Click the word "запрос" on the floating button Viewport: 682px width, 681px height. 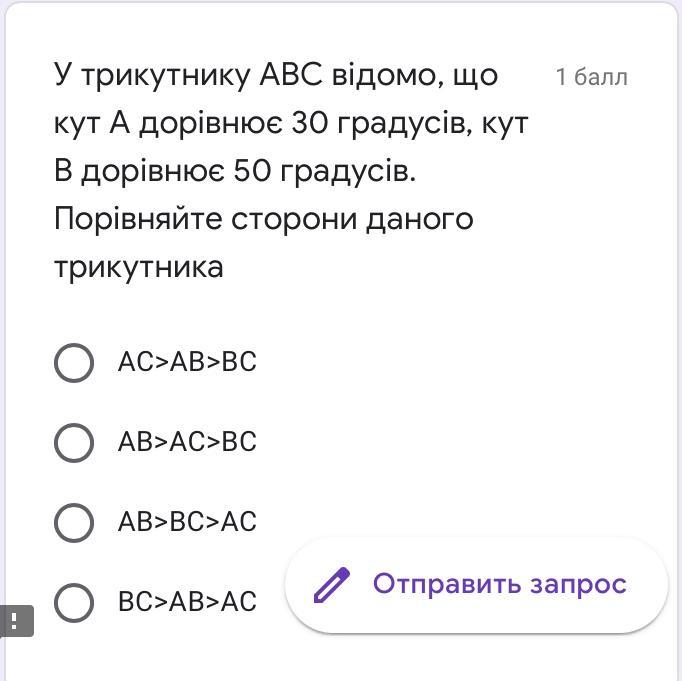[580, 584]
